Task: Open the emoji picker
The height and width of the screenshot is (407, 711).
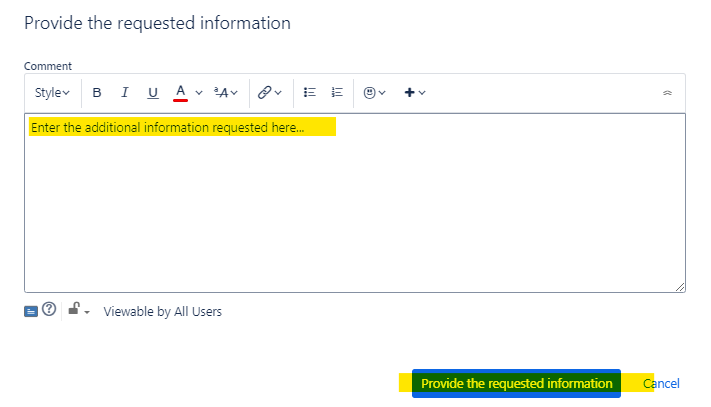Action: (373, 93)
